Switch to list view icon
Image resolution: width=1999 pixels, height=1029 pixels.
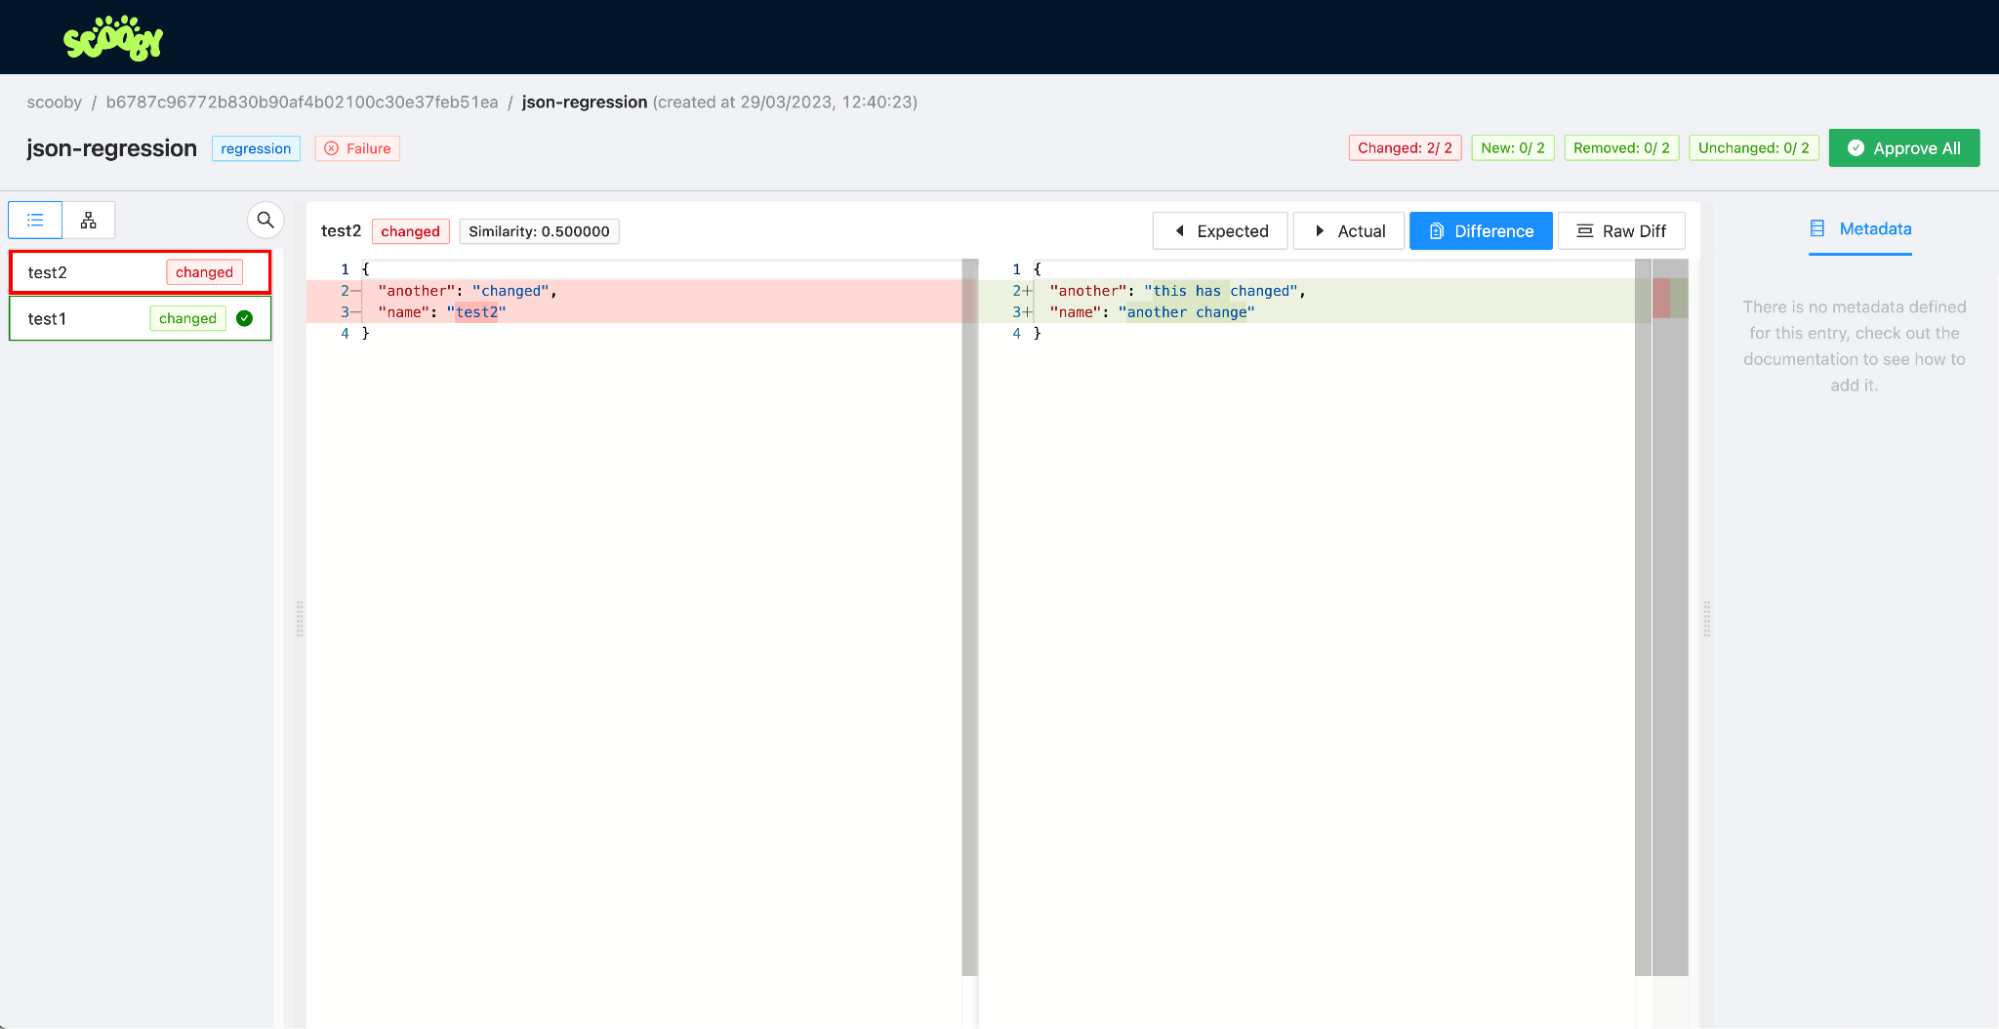(x=36, y=220)
